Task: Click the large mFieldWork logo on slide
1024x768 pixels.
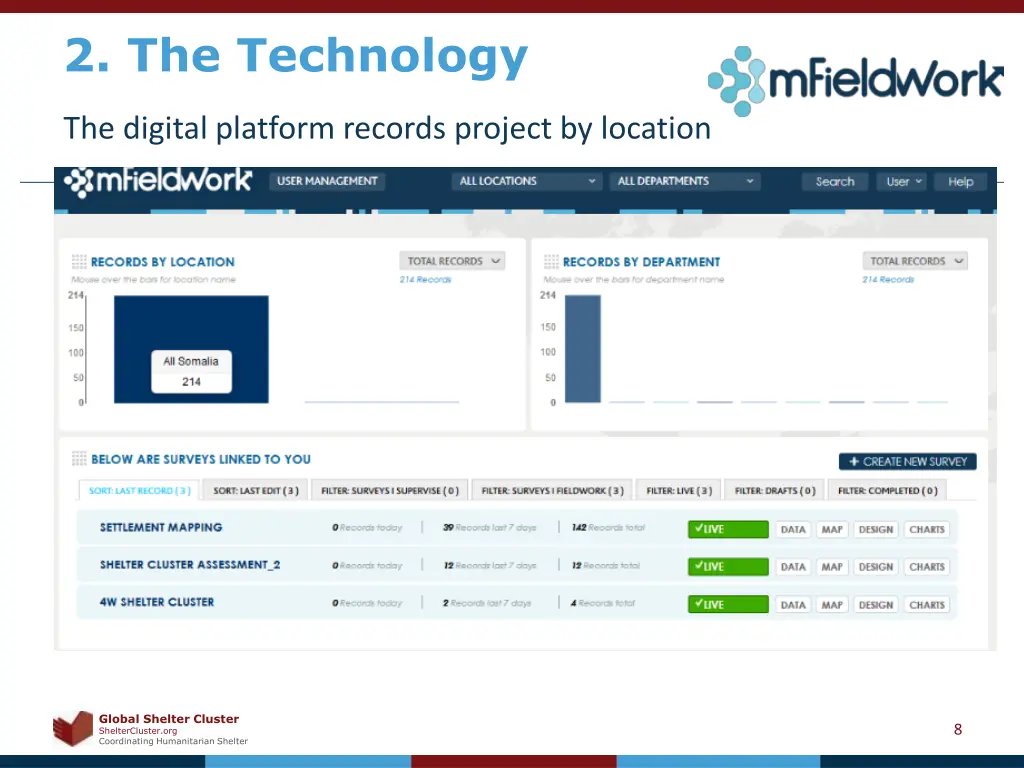Action: [x=856, y=81]
